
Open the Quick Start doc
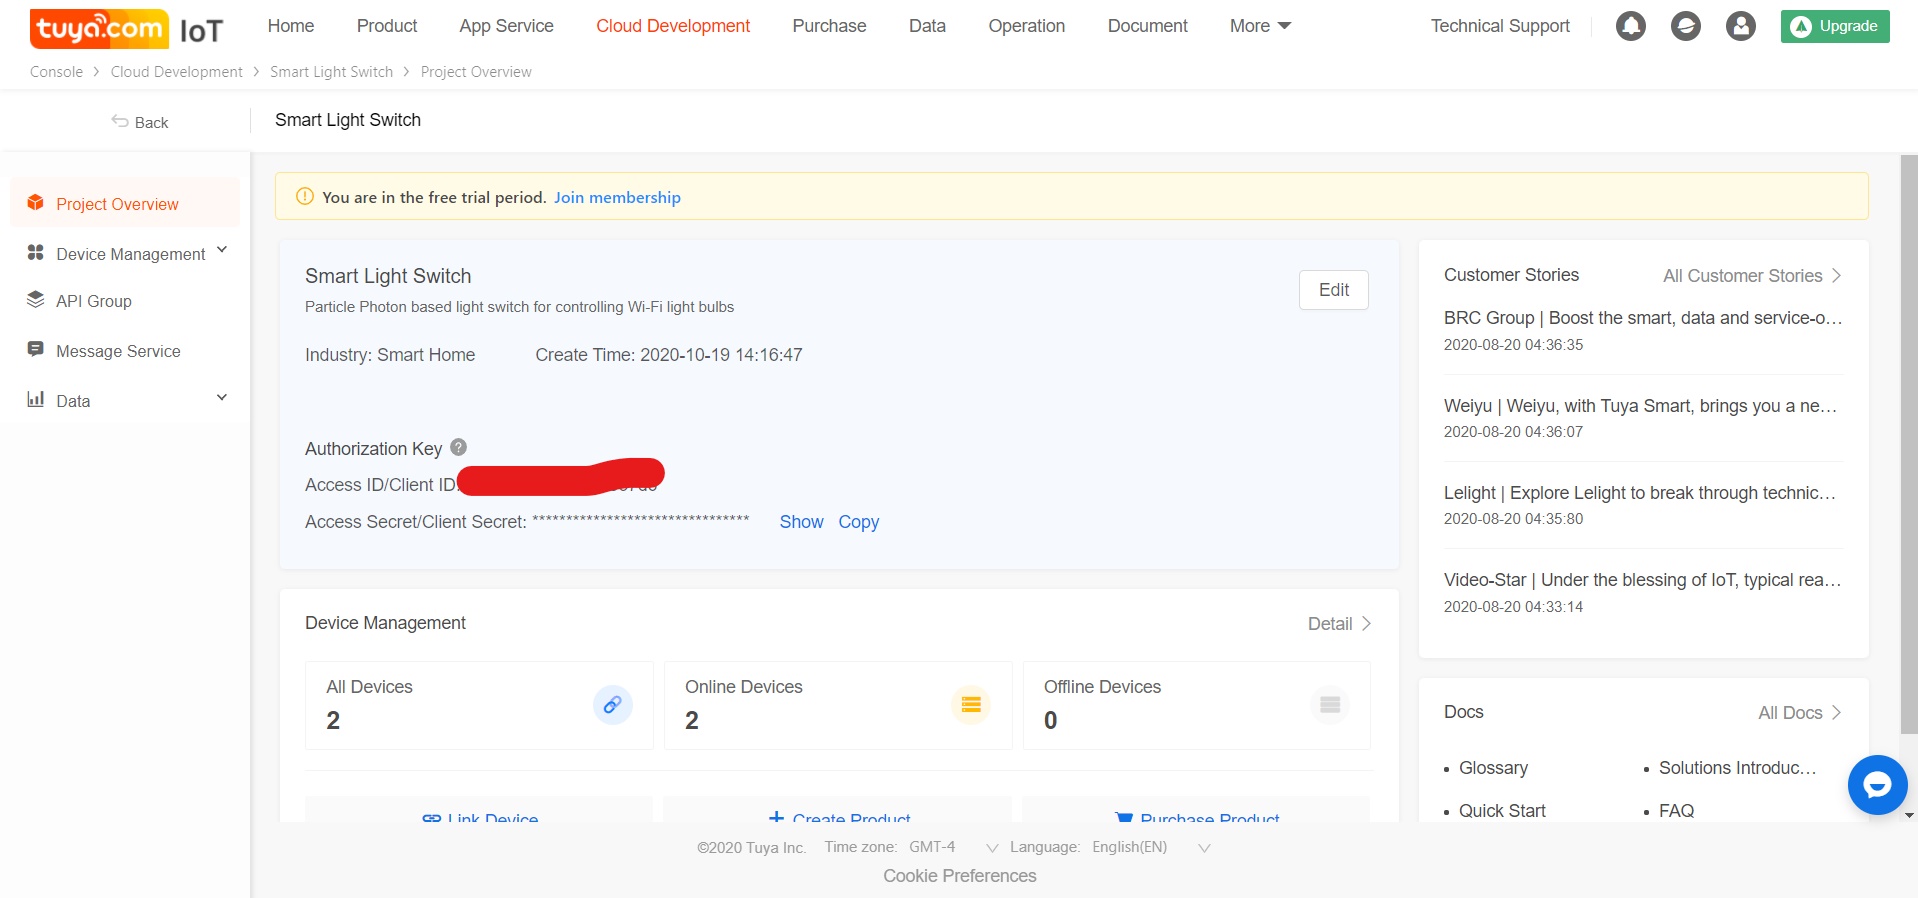[1502, 811]
